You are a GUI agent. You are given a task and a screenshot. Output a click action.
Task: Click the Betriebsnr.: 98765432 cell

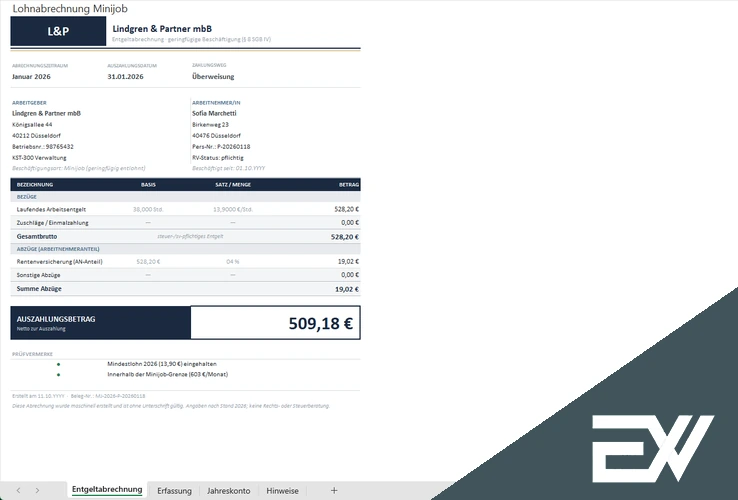(x=43, y=146)
